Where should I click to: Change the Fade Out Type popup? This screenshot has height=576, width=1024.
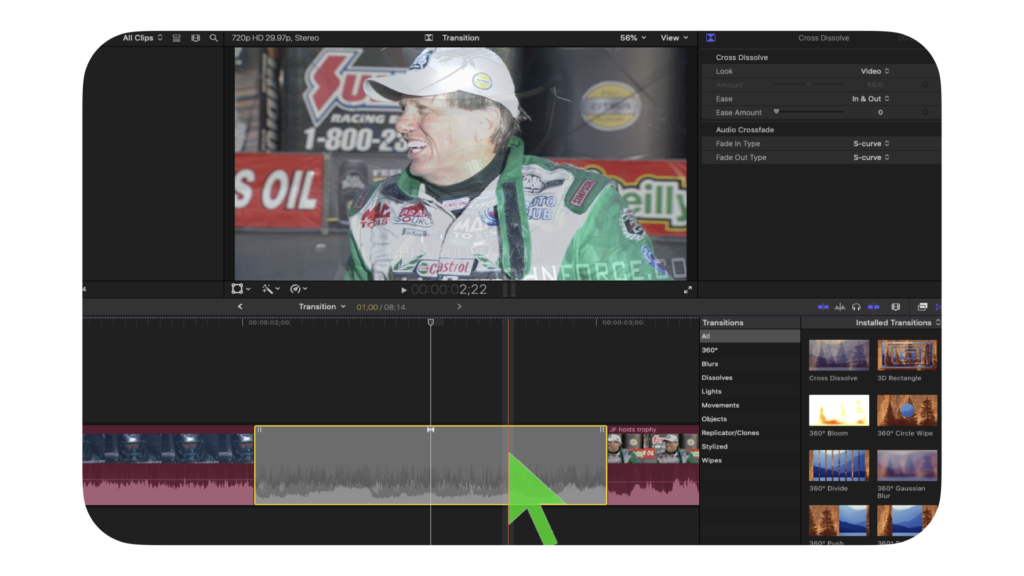pos(871,157)
